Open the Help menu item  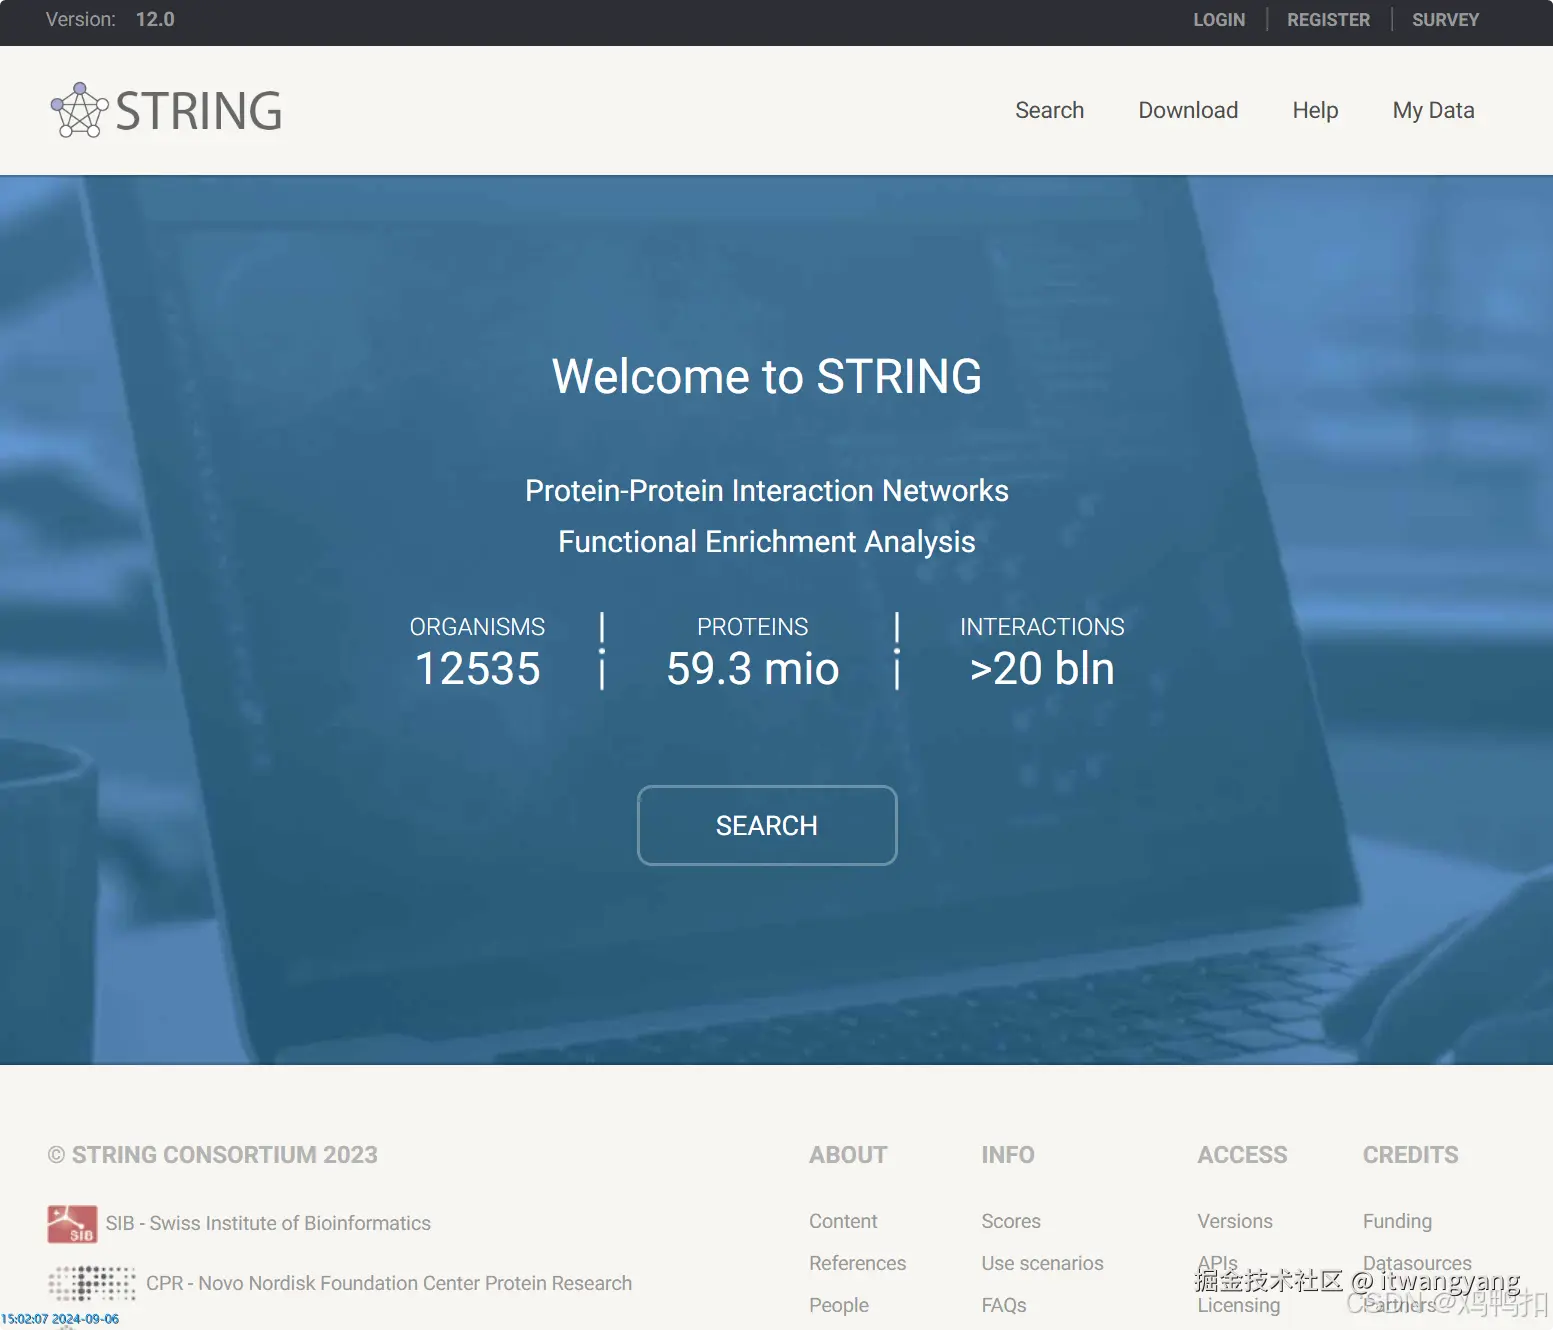coord(1315,110)
